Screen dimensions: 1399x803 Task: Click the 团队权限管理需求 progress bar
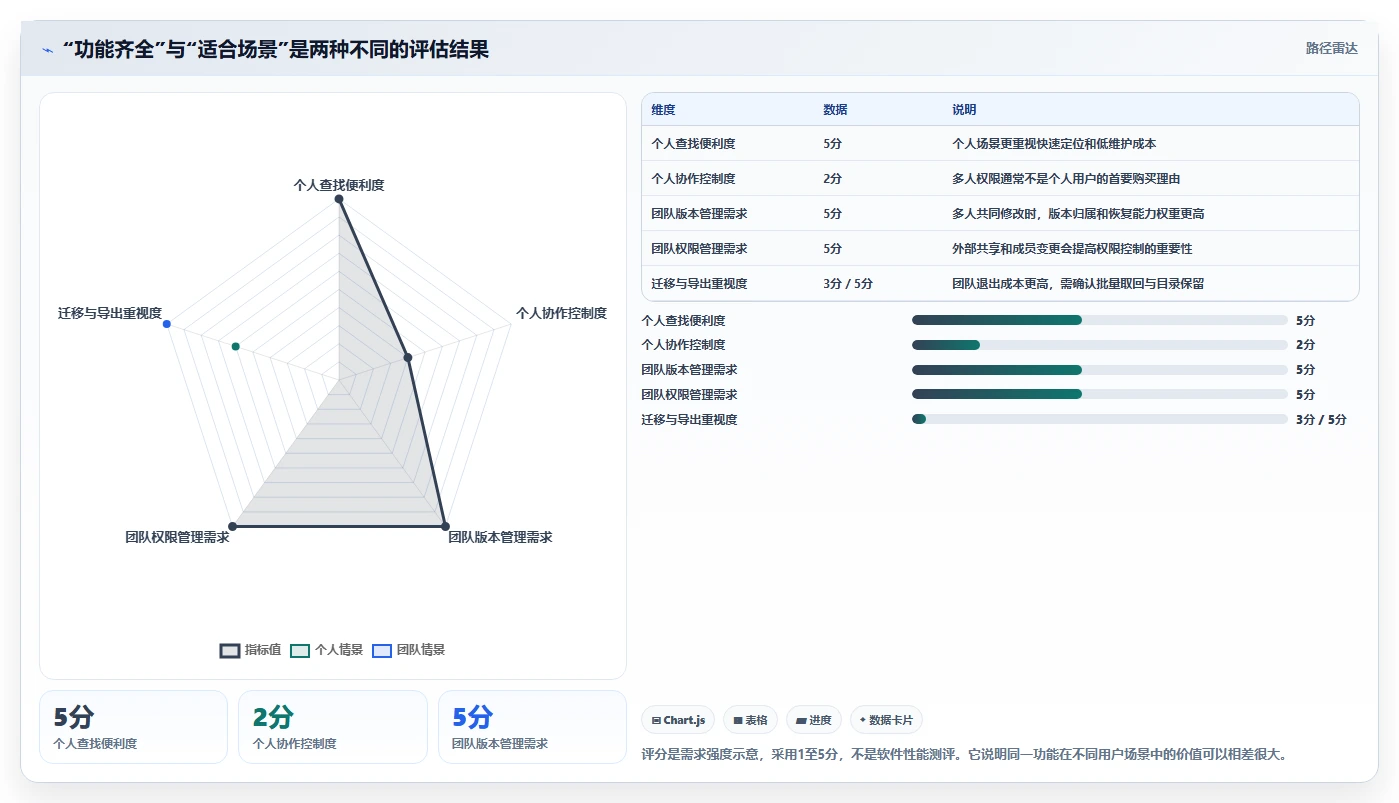pyautogui.click(x=1100, y=395)
